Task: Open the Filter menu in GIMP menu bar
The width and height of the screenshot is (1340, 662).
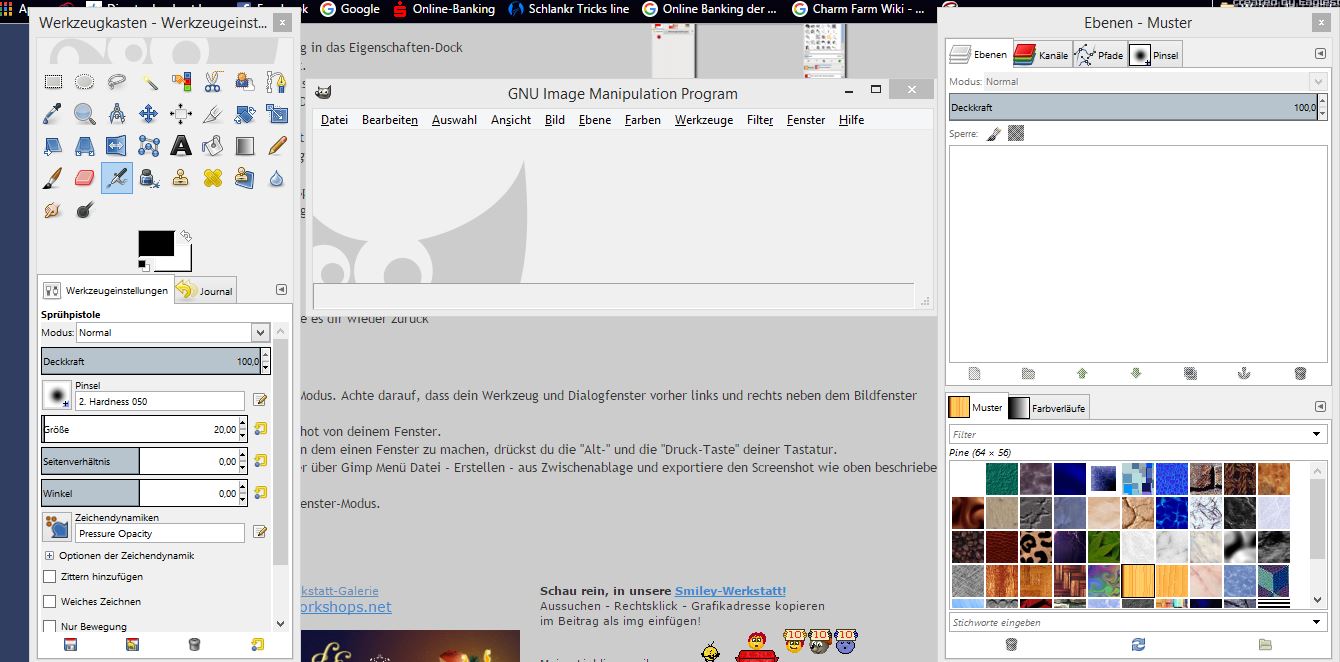Action: click(760, 120)
